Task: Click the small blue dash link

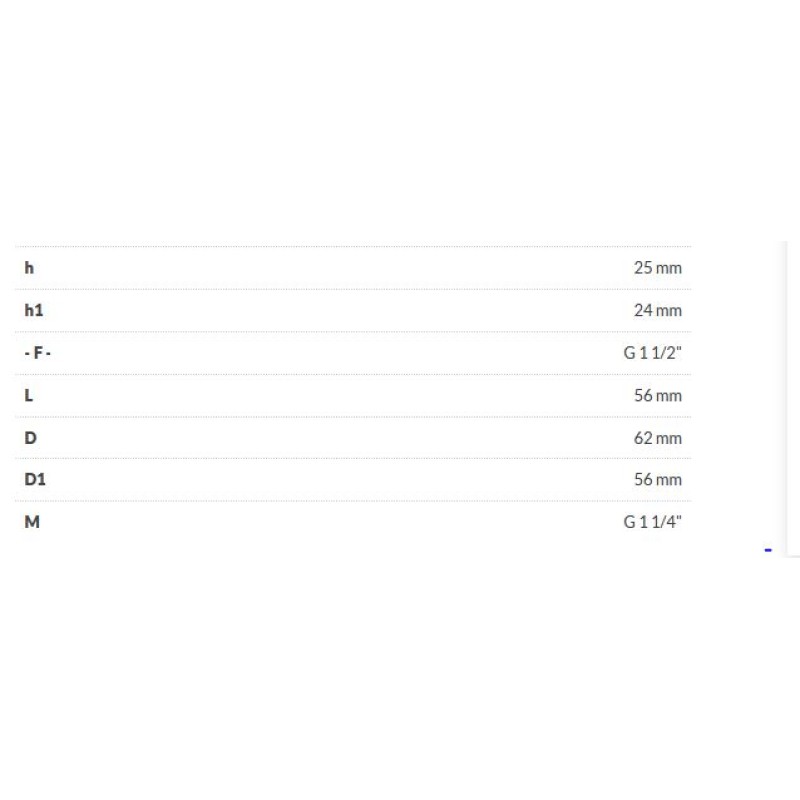Action: point(768,549)
